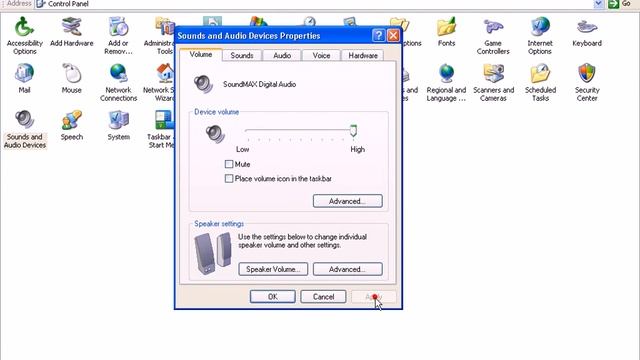Open Scheduled Tasks icon
Viewport: 640px width, 360px height.
tap(540, 82)
